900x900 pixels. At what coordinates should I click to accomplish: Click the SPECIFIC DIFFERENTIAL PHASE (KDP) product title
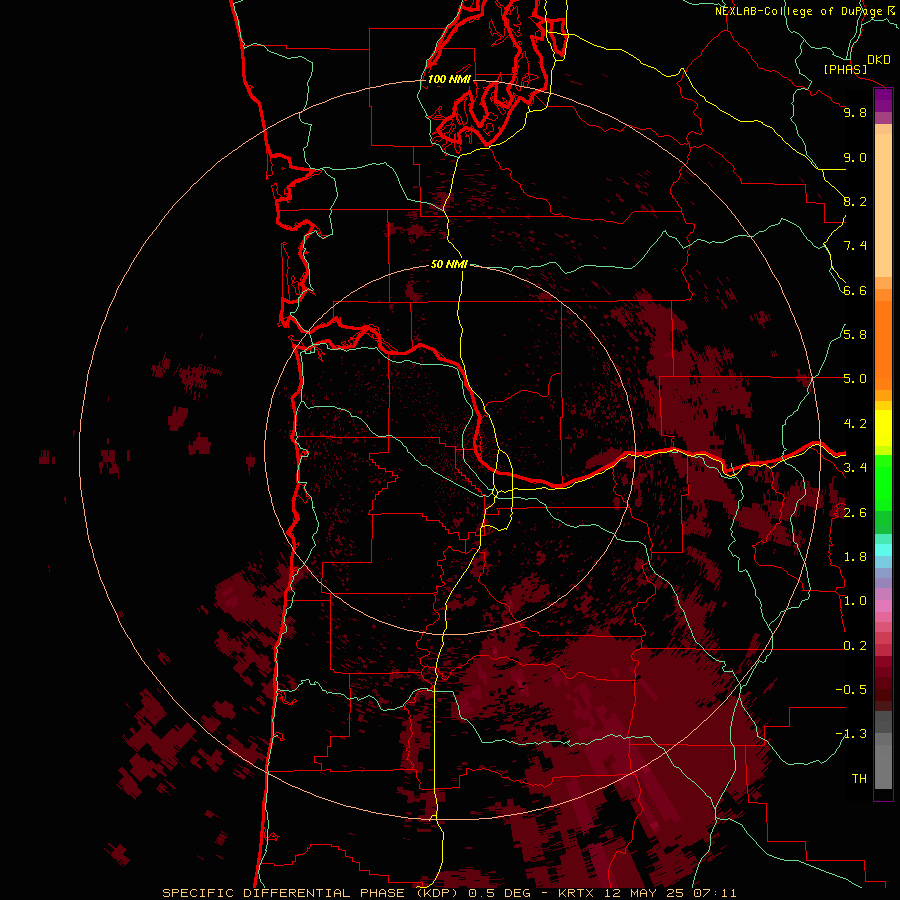(x=311, y=893)
